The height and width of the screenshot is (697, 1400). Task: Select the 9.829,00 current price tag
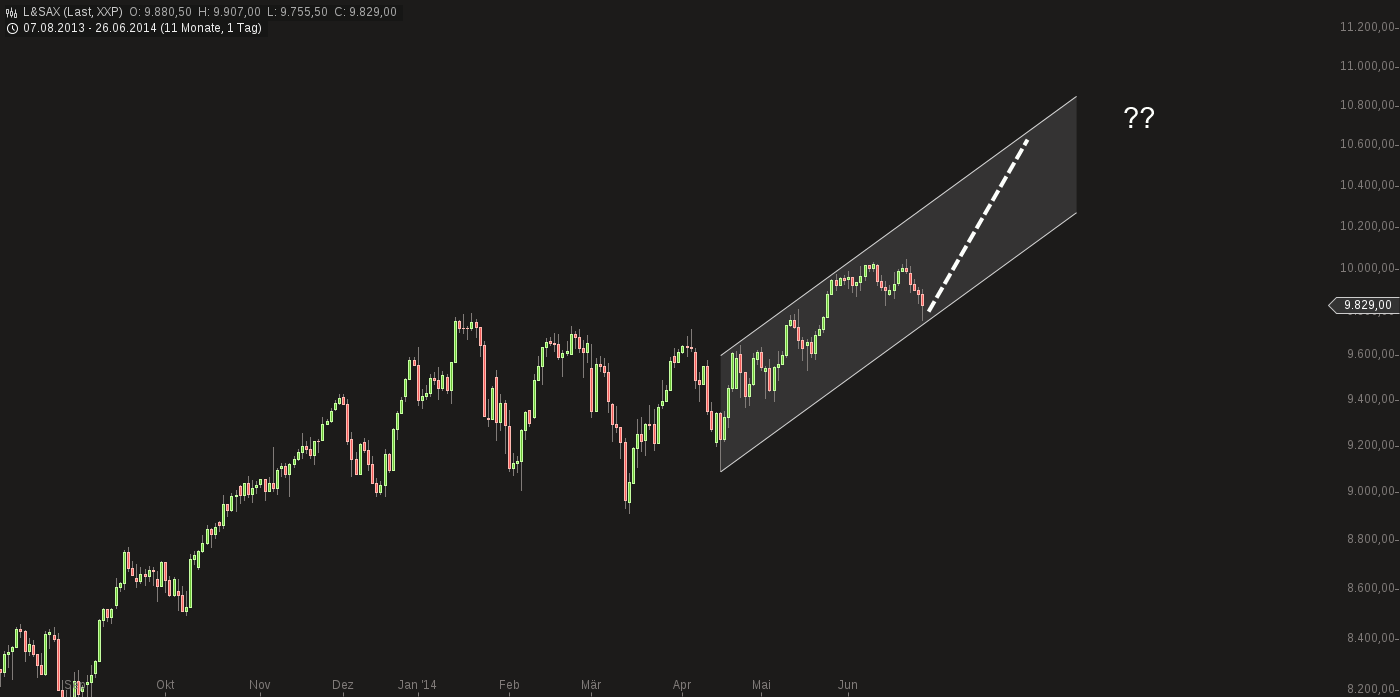tap(1365, 305)
